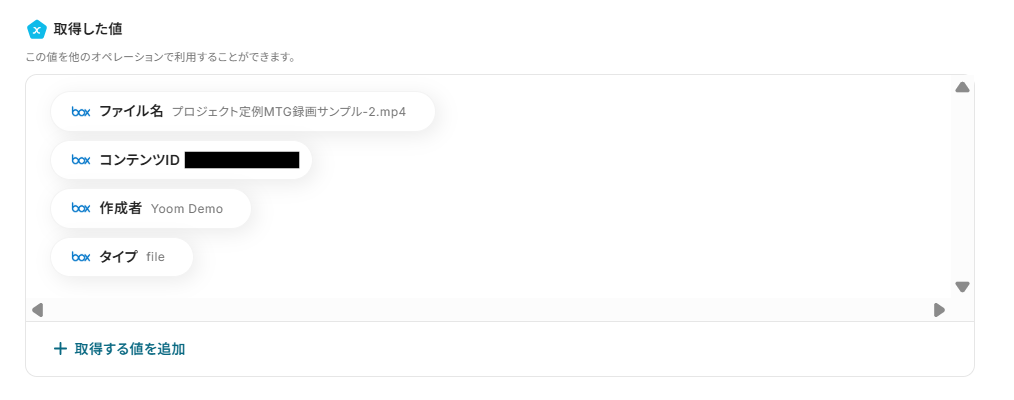This screenshot has width=1014, height=400.
Task: Click the Box icon beside タイプ
Action: pyautogui.click(x=81, y=257)
